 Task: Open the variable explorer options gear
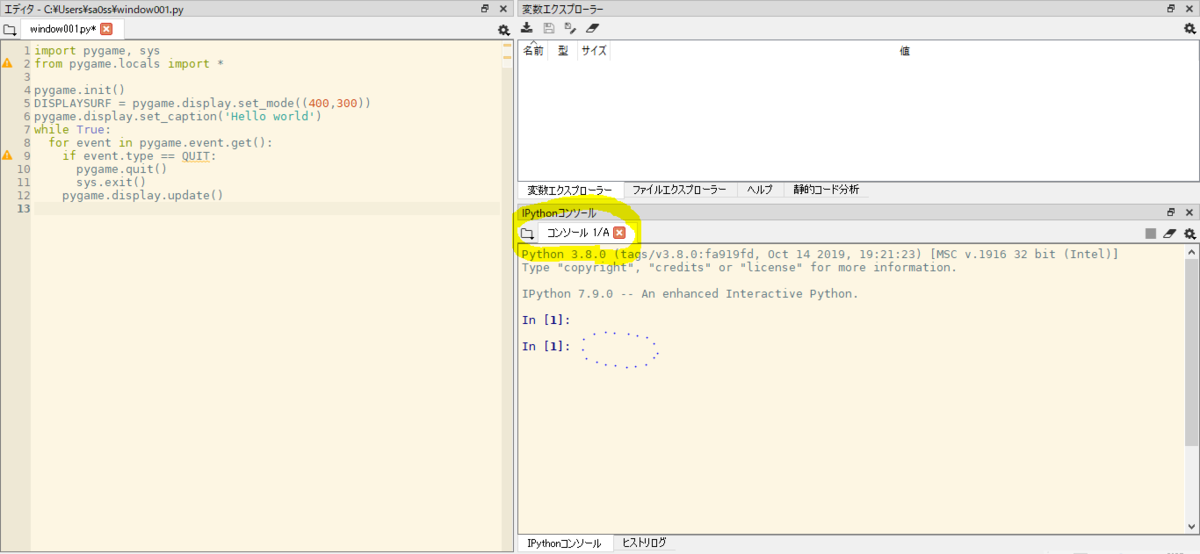click(x=1189, y=29)
